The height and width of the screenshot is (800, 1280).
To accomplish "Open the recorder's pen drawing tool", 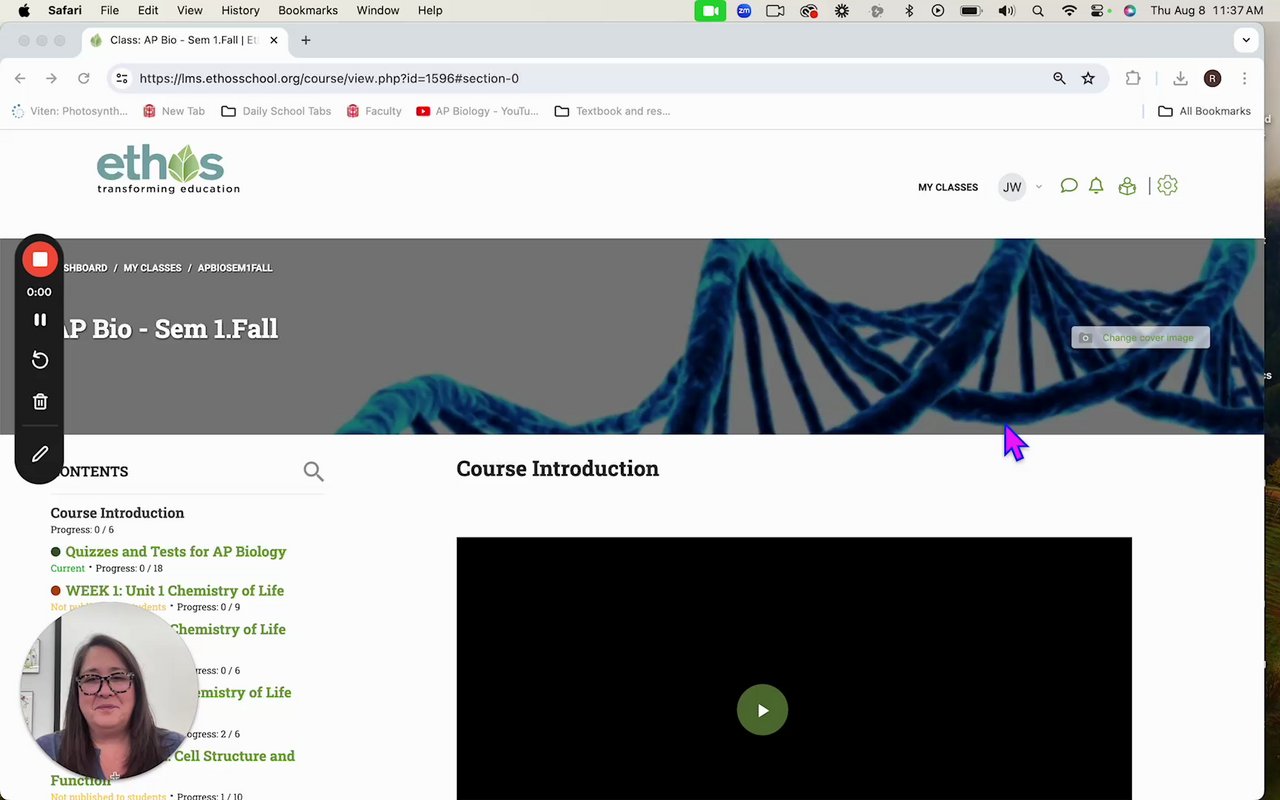I will 40,454.
